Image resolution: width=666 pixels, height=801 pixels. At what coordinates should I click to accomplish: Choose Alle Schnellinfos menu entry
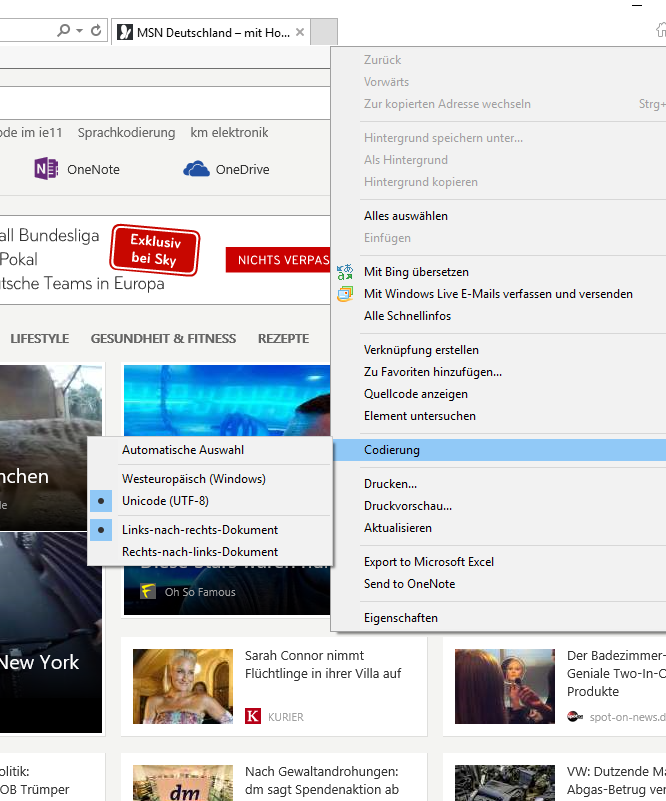500,316
